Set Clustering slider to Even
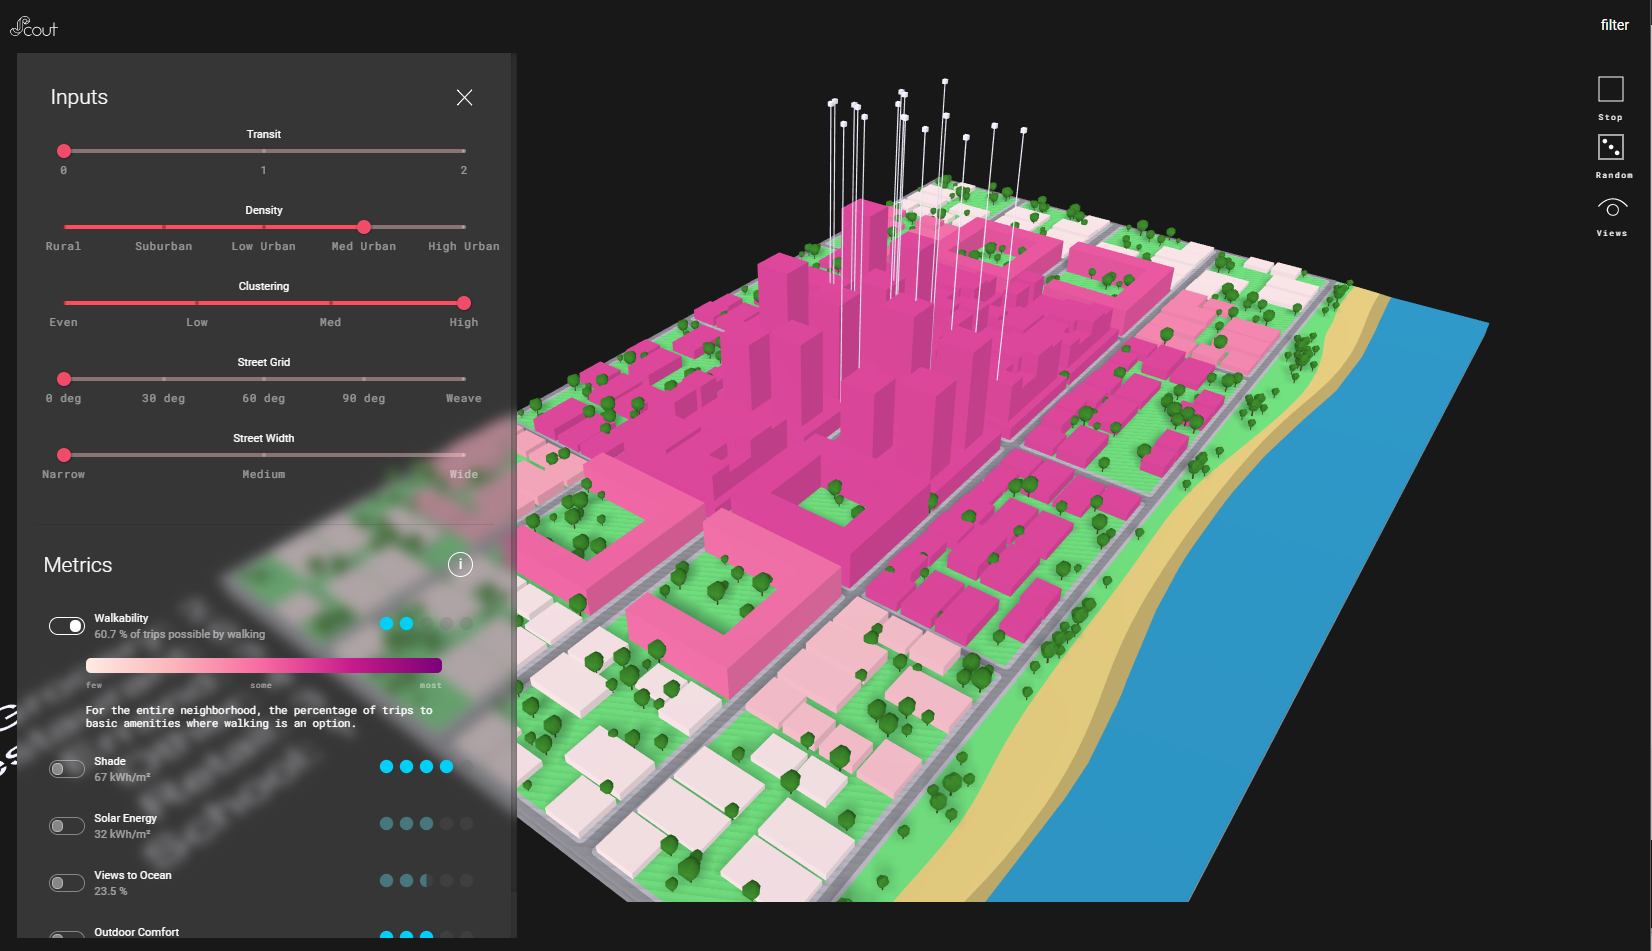The height and width of the screenshot is (951, 1652). click(64, 303)
